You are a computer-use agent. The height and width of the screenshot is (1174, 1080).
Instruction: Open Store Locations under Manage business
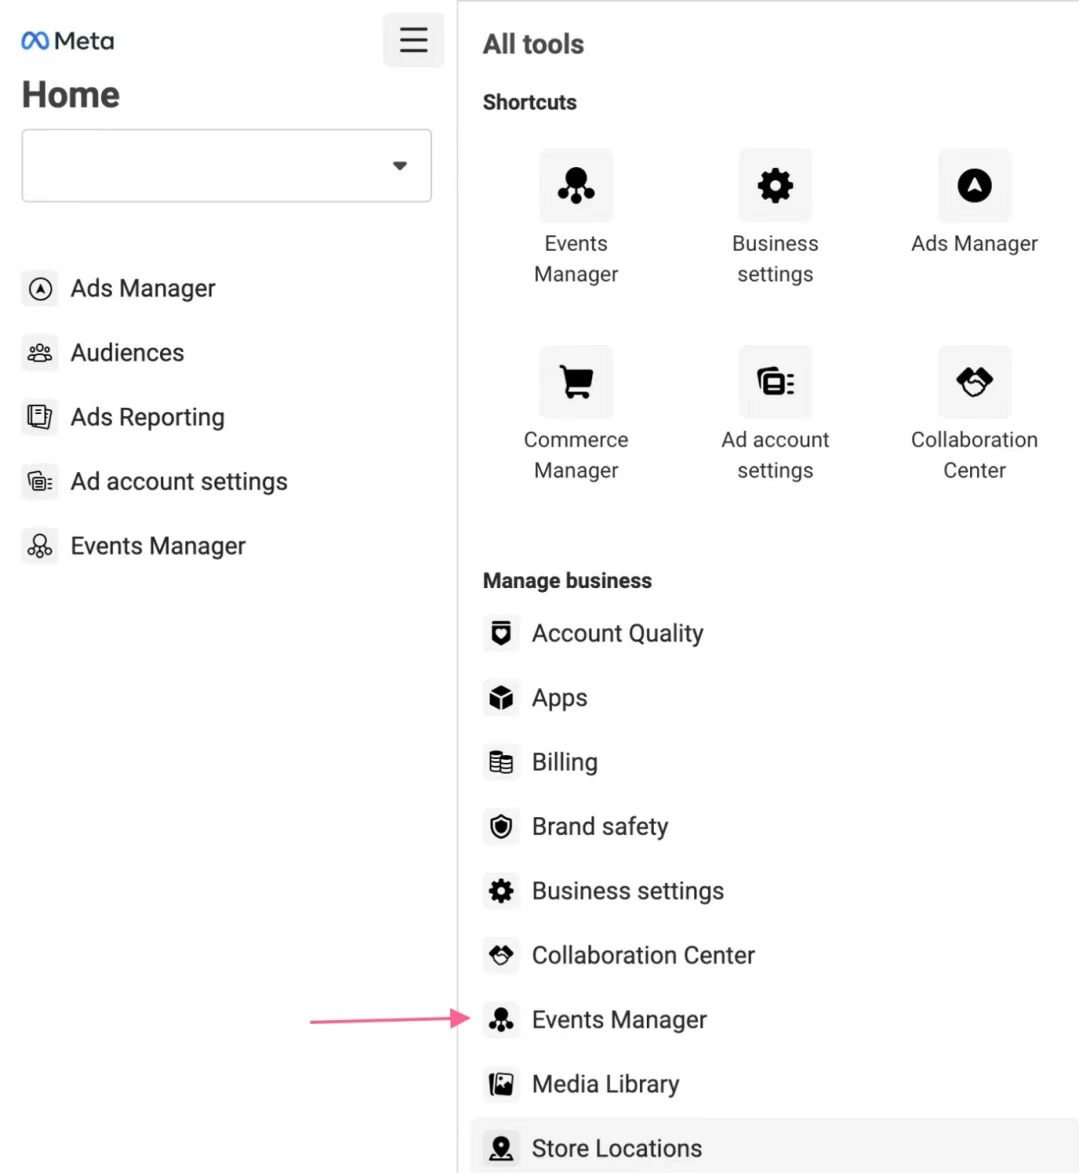(x=616, y=1149)
